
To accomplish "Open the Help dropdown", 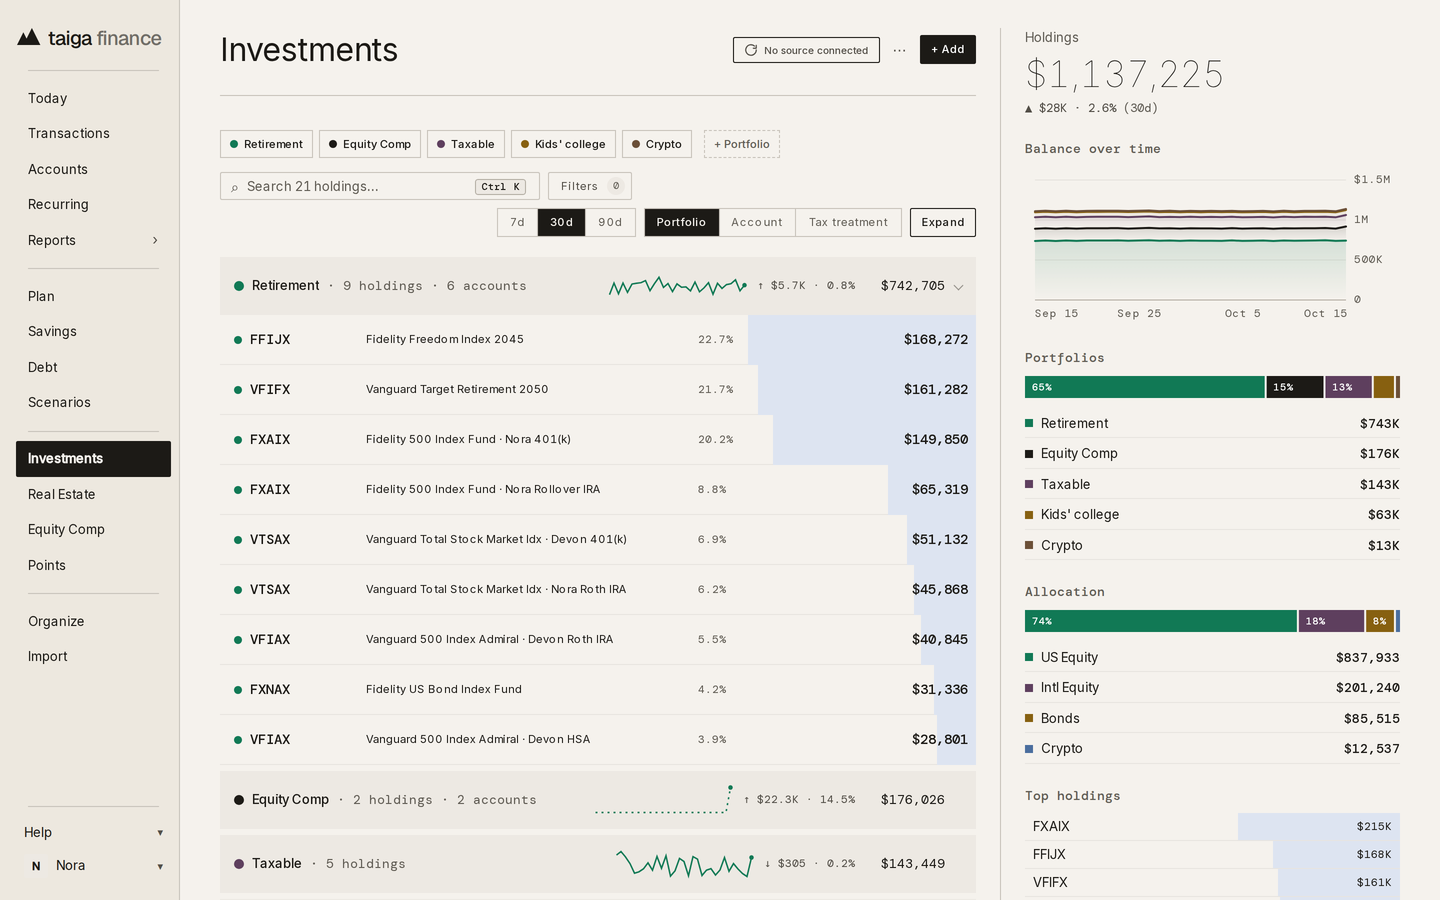I will 93,832.
